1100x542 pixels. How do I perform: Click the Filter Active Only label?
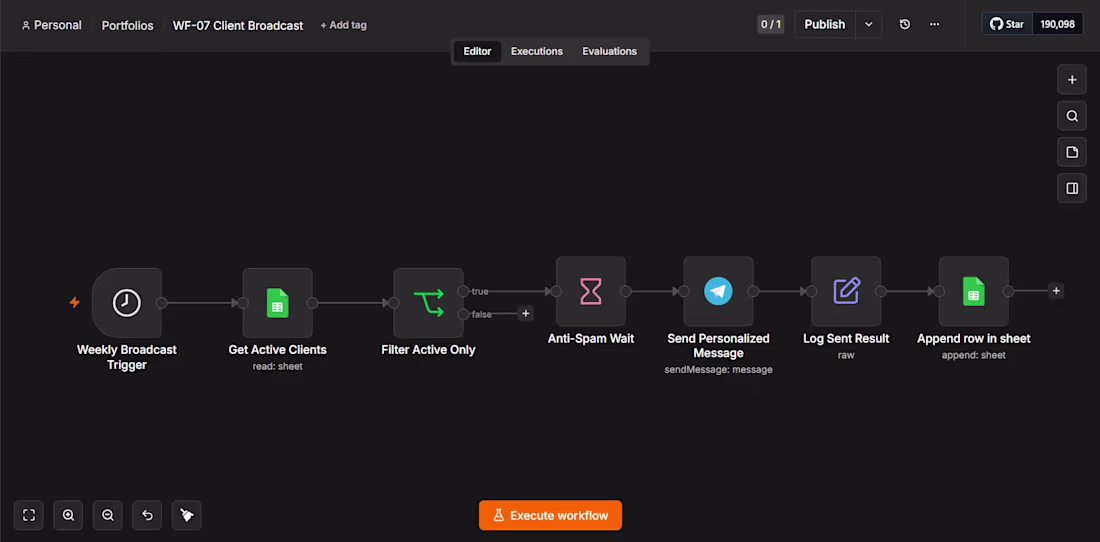coord(429,349)
